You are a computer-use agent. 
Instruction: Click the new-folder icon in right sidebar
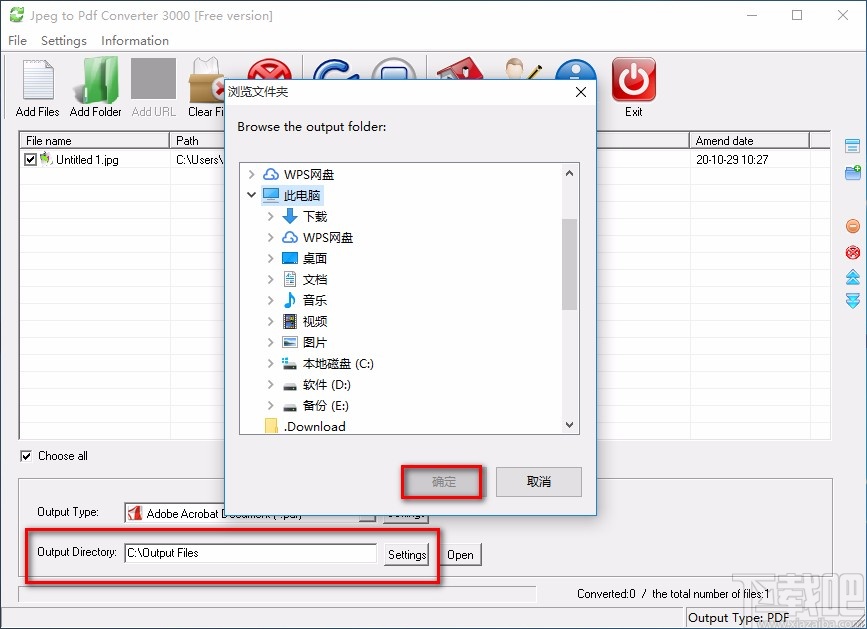coord(855,172)
